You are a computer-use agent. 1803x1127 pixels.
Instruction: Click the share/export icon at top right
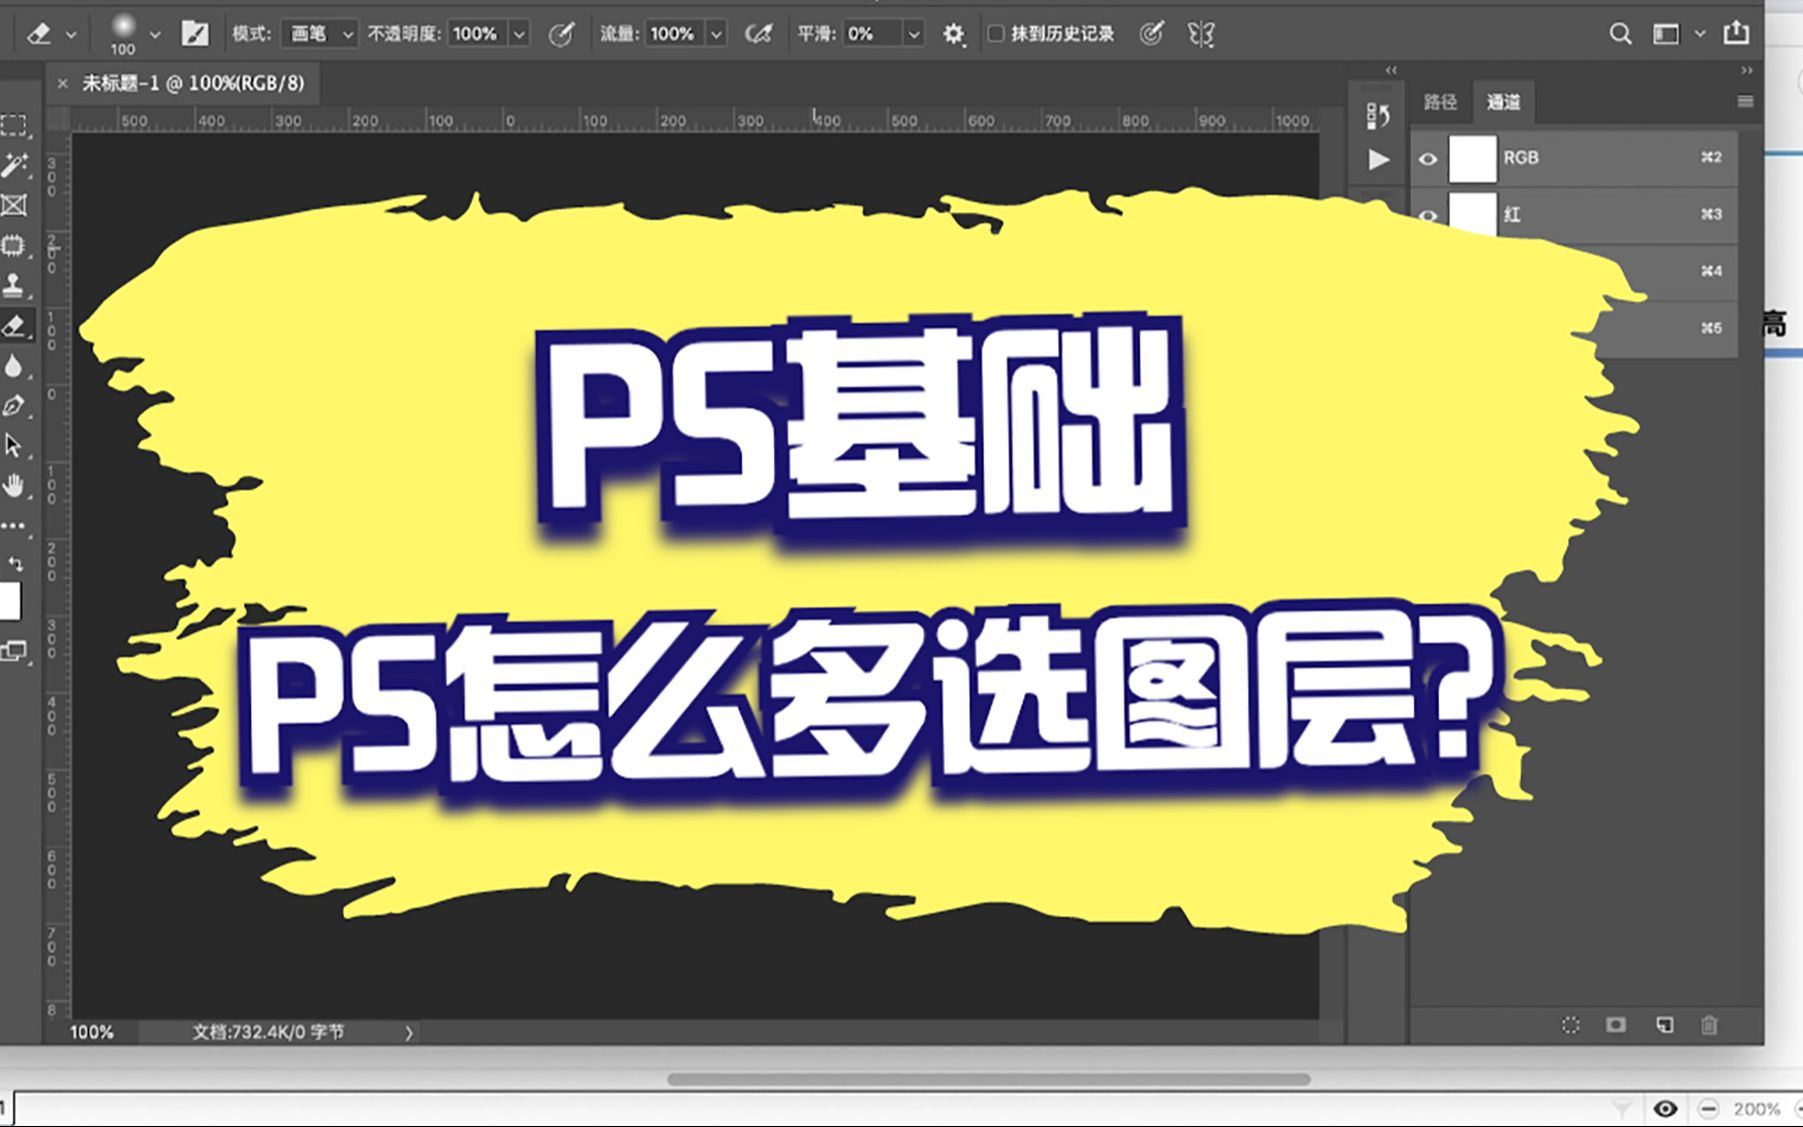click(x=1735, y=33)
